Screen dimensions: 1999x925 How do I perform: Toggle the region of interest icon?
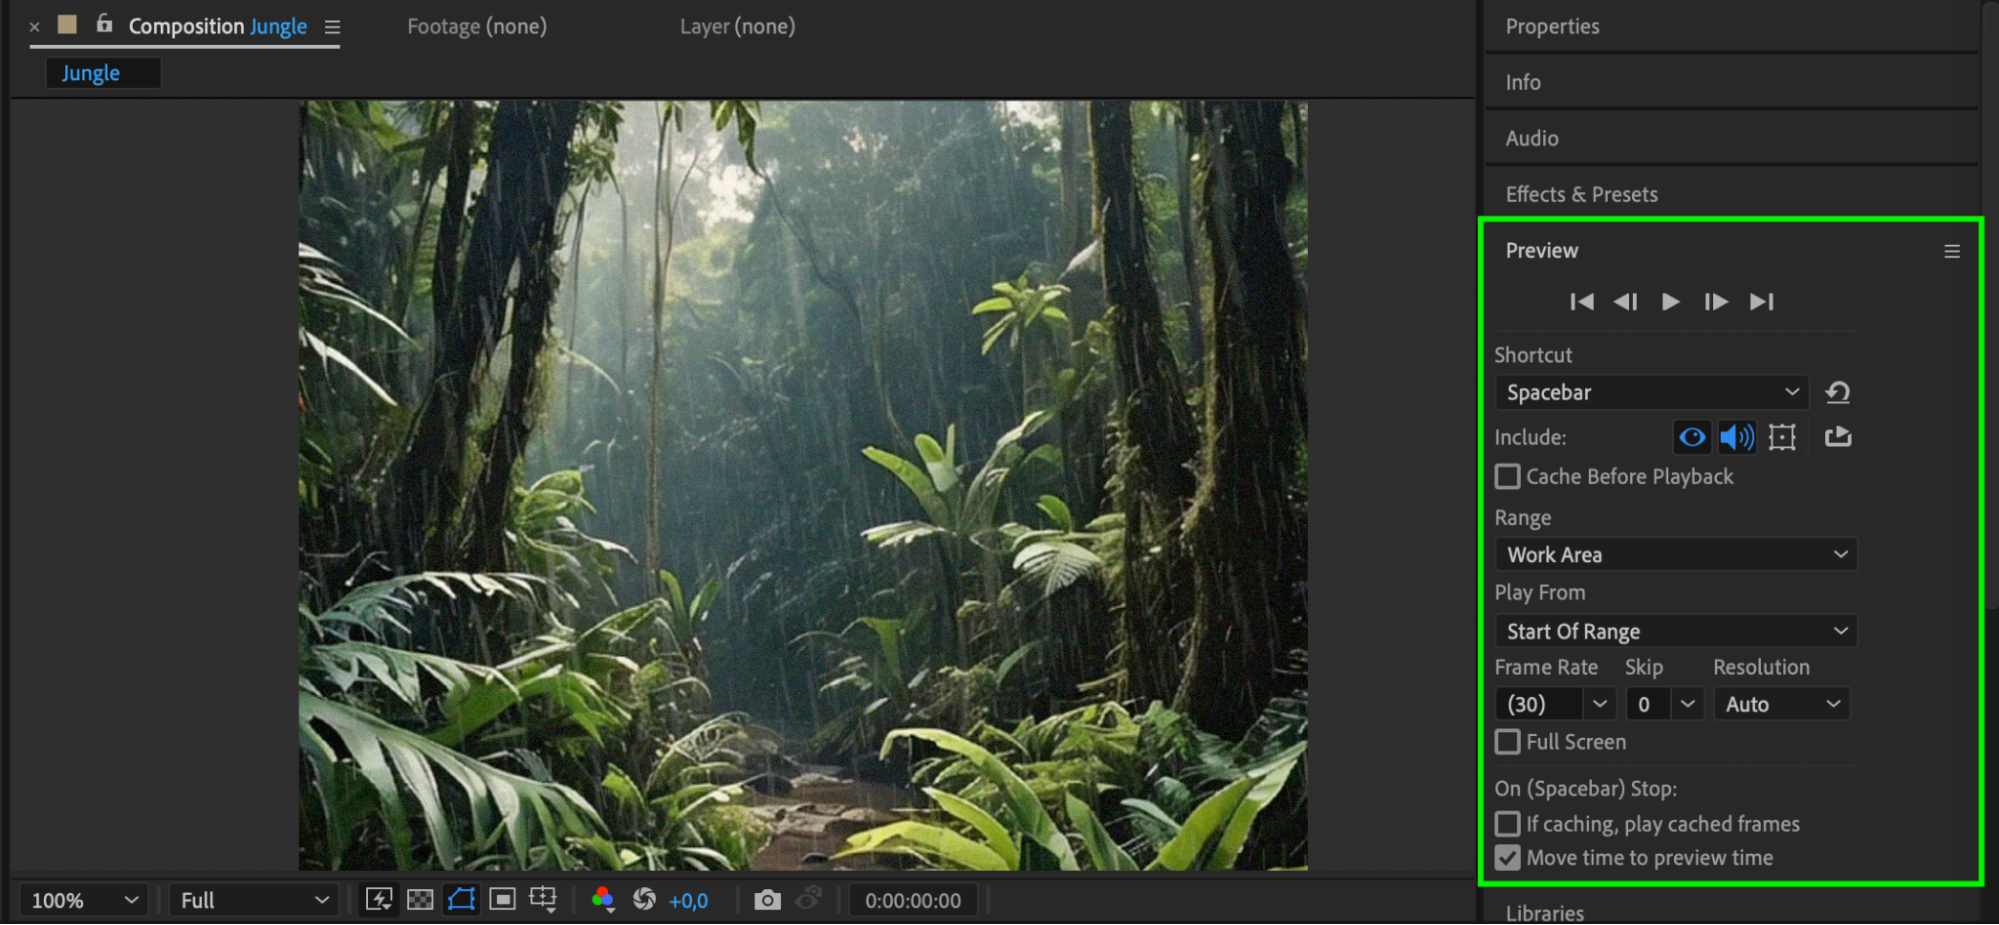502,900
